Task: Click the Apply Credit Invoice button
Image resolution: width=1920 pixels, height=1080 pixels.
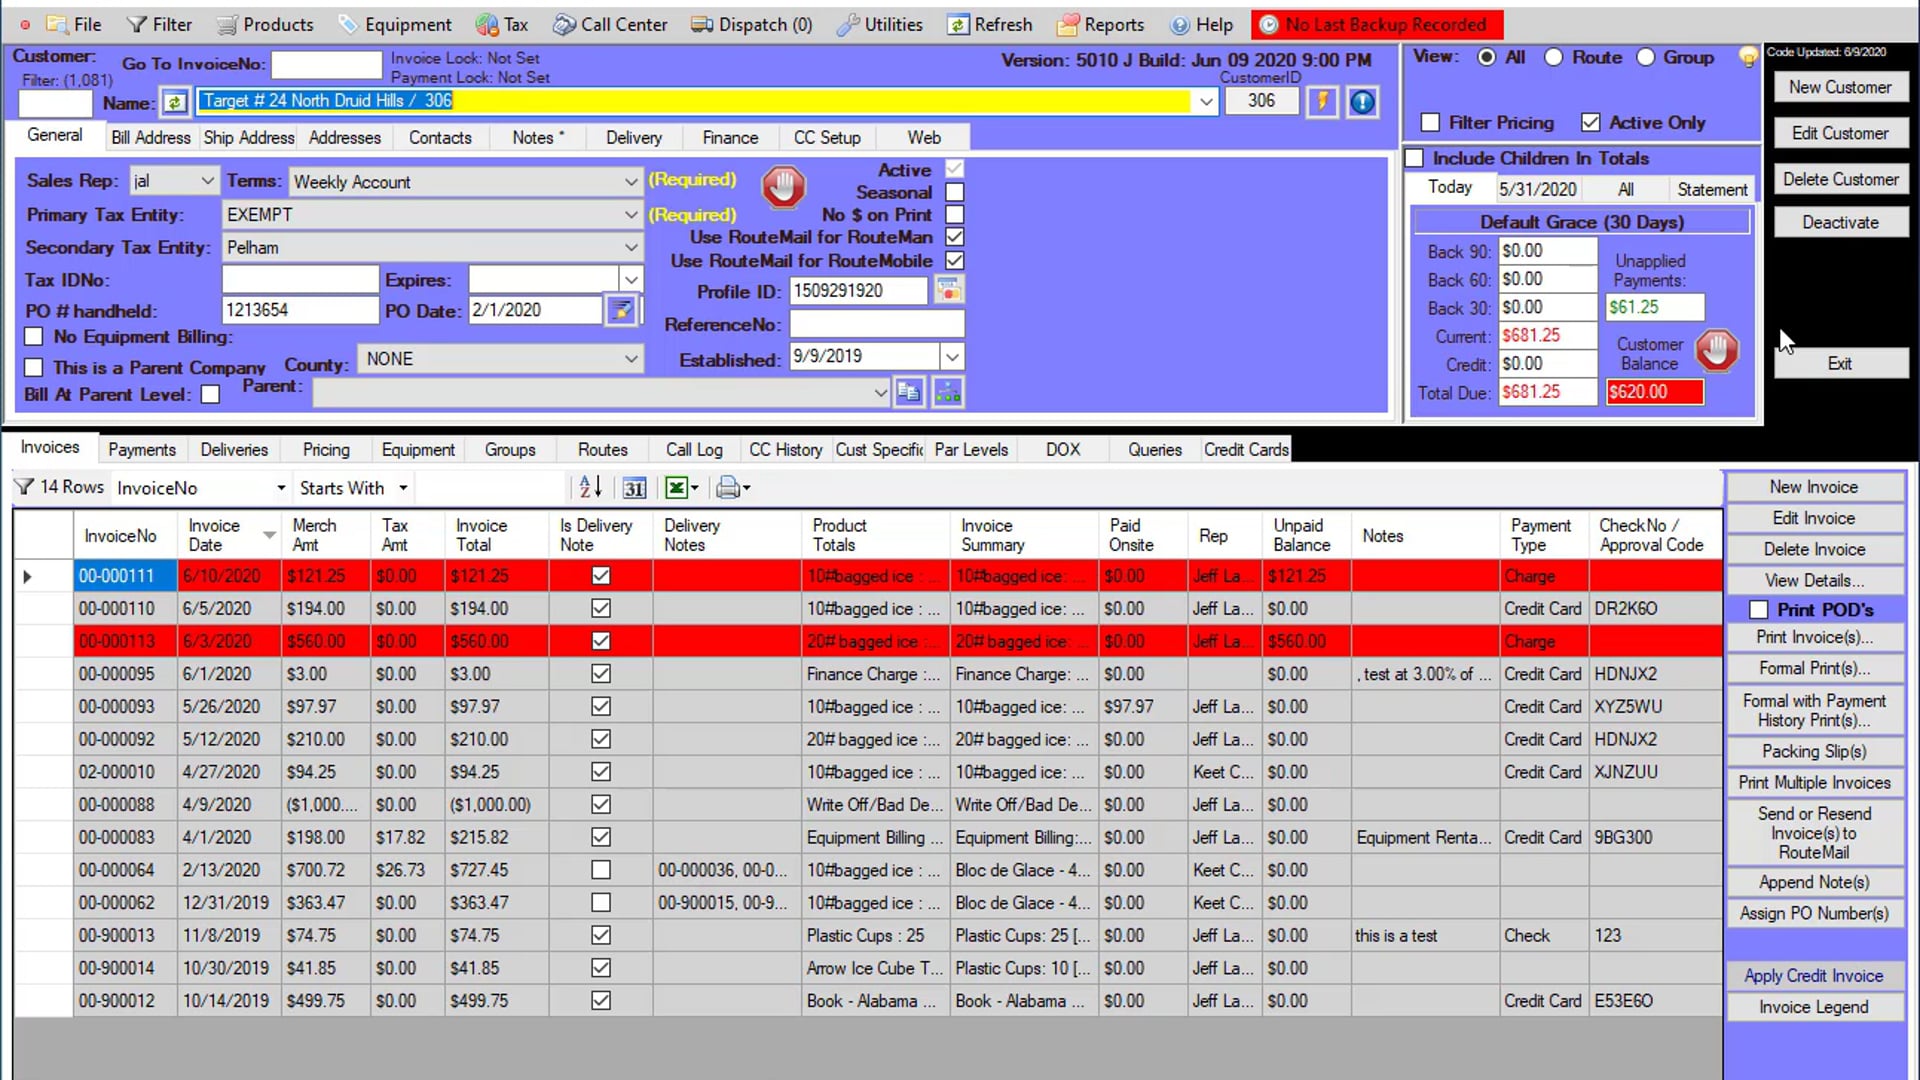Action: pos(1814,976)
